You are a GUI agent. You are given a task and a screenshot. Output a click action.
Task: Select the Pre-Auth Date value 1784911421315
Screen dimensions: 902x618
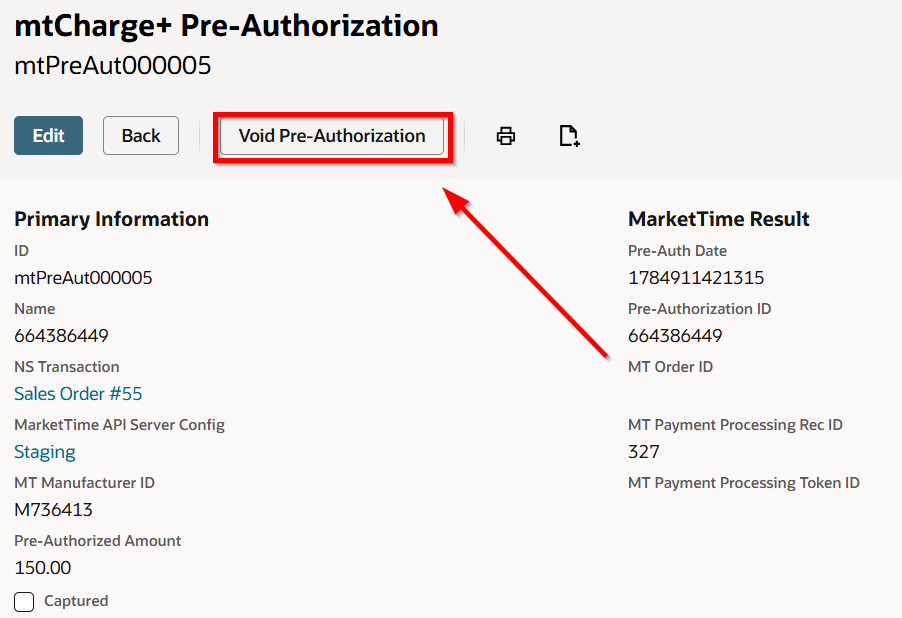pyautogui.click(x=696, y=278)
